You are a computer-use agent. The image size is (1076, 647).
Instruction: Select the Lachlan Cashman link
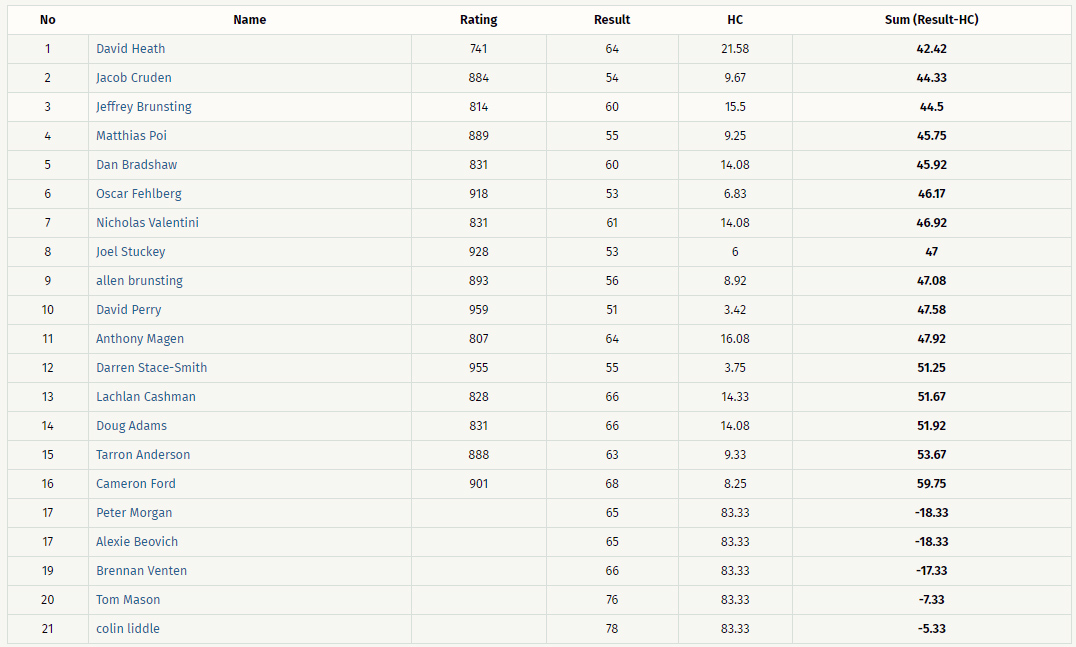point(145,397)
